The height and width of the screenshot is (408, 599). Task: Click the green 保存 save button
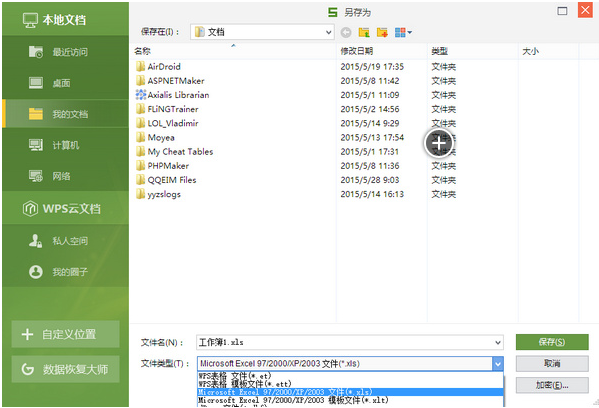(x=552, y=342)
